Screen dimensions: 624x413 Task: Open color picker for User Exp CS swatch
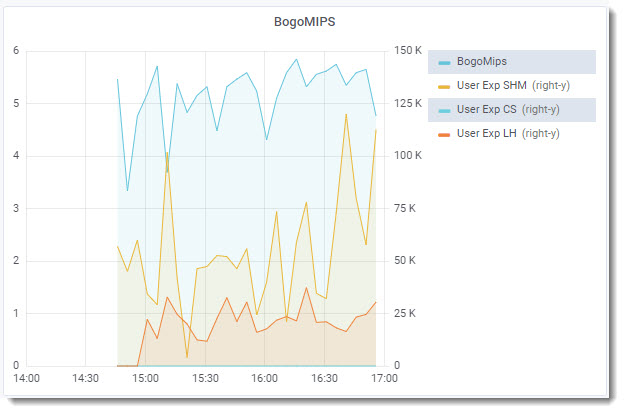tap(444, 111)
